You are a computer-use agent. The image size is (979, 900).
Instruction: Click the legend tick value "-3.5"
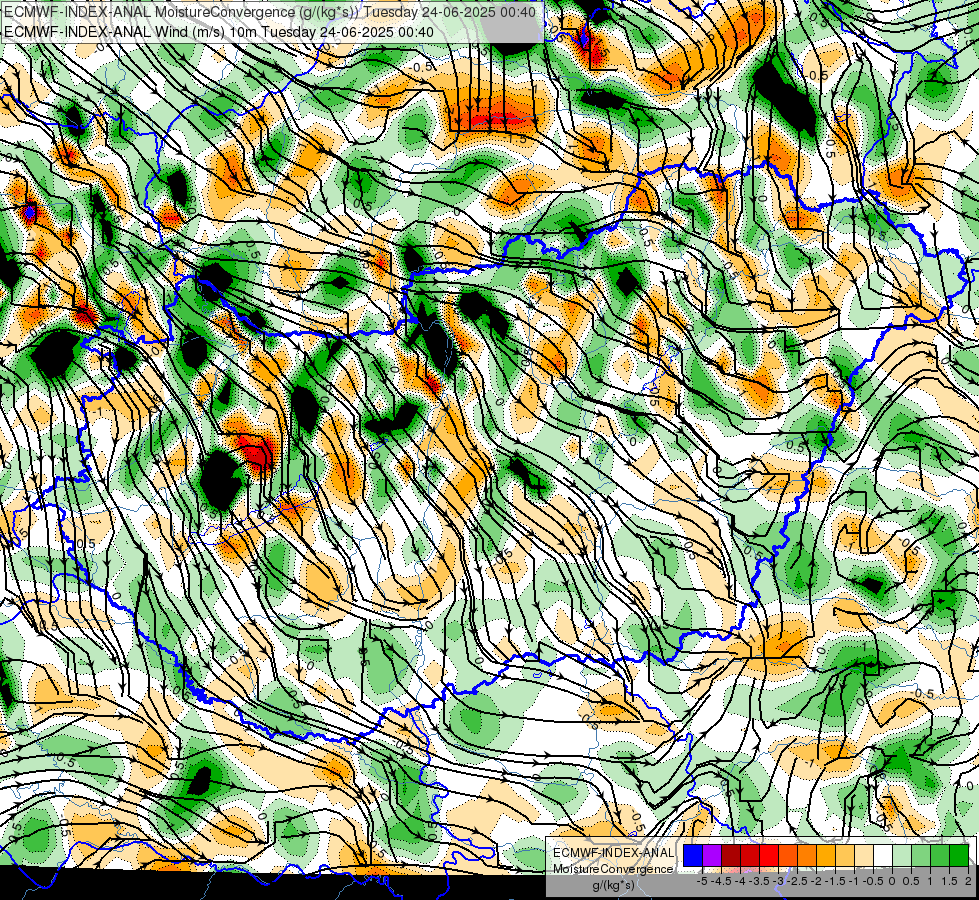click(760, 881)
